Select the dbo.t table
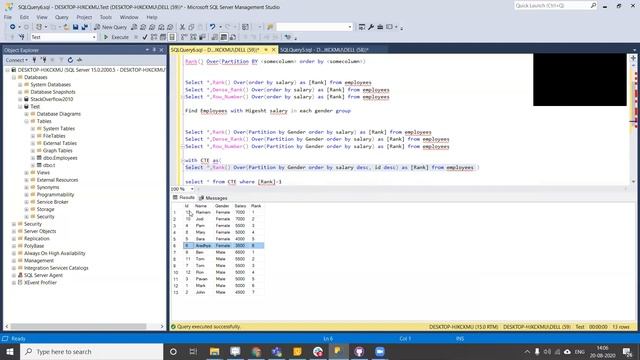 [x=49, y=165]
